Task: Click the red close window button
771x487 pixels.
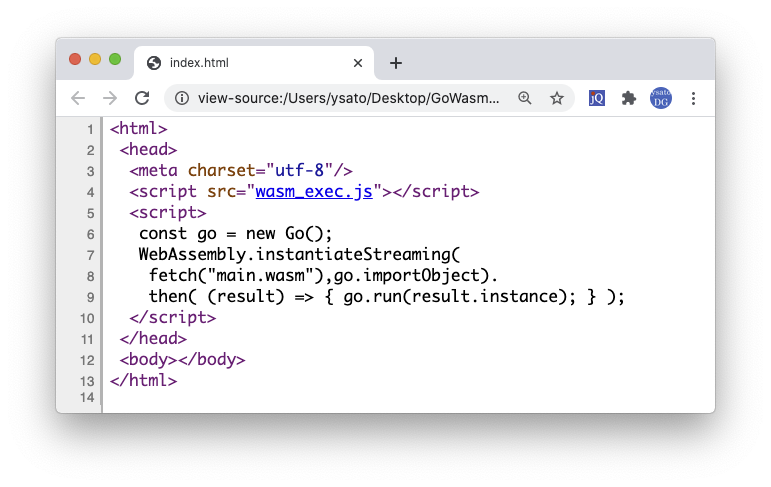Action: click(75, 59)
